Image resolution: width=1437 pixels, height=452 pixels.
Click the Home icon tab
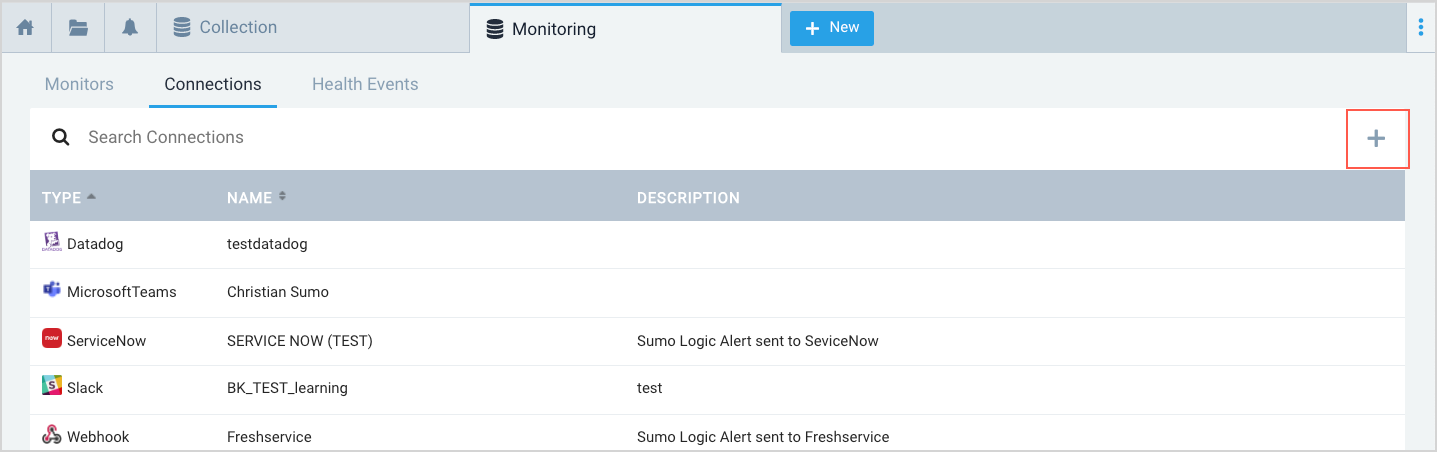pyautogui.click(x=26, y=28)
